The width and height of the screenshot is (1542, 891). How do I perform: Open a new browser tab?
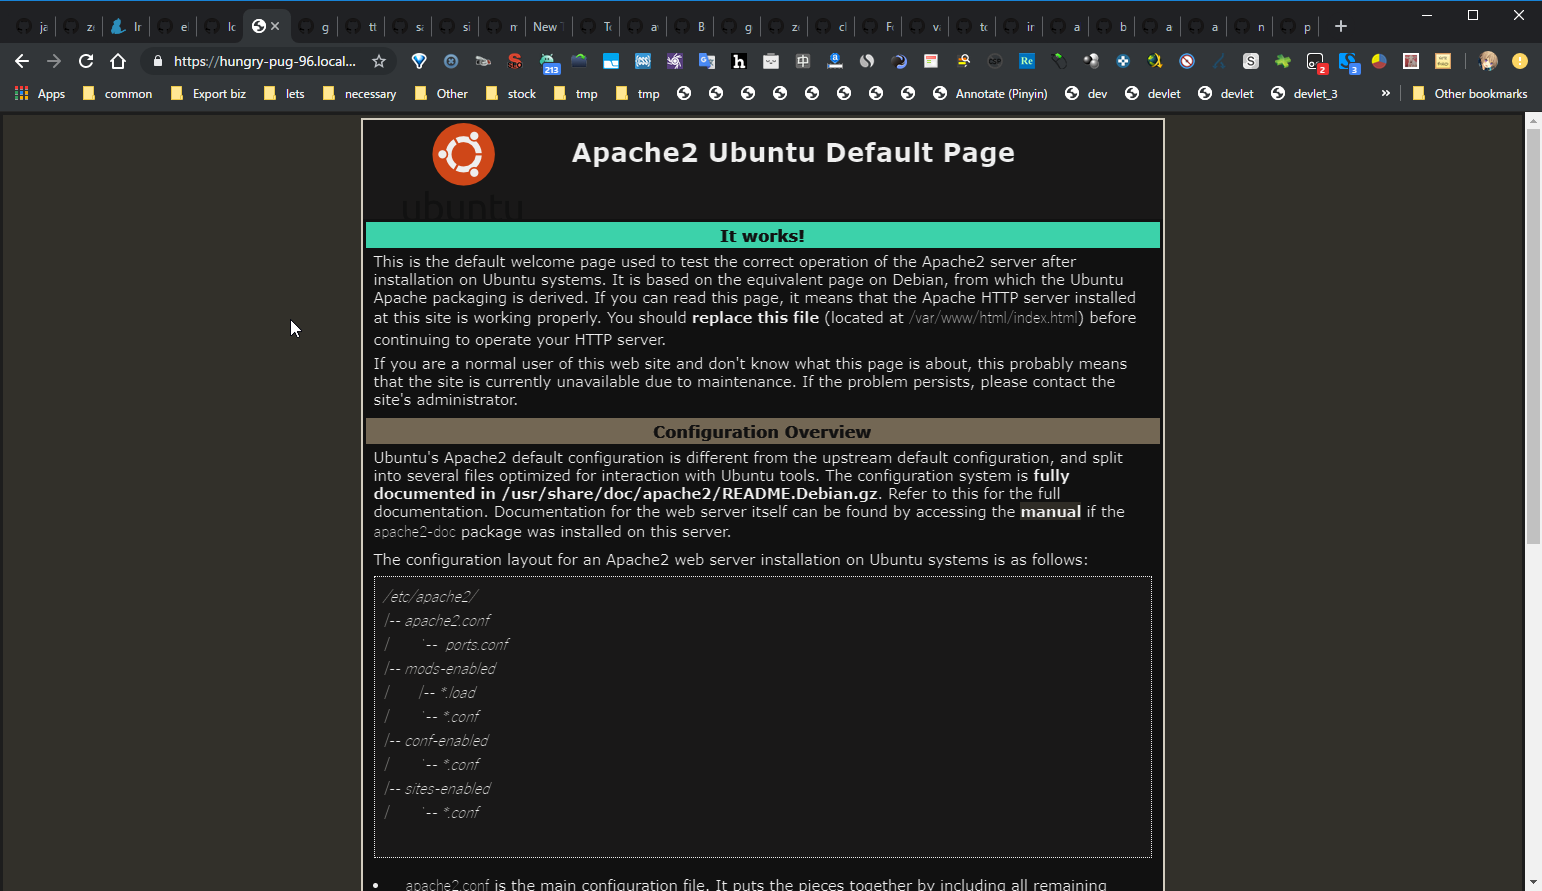coord(1341,27)
